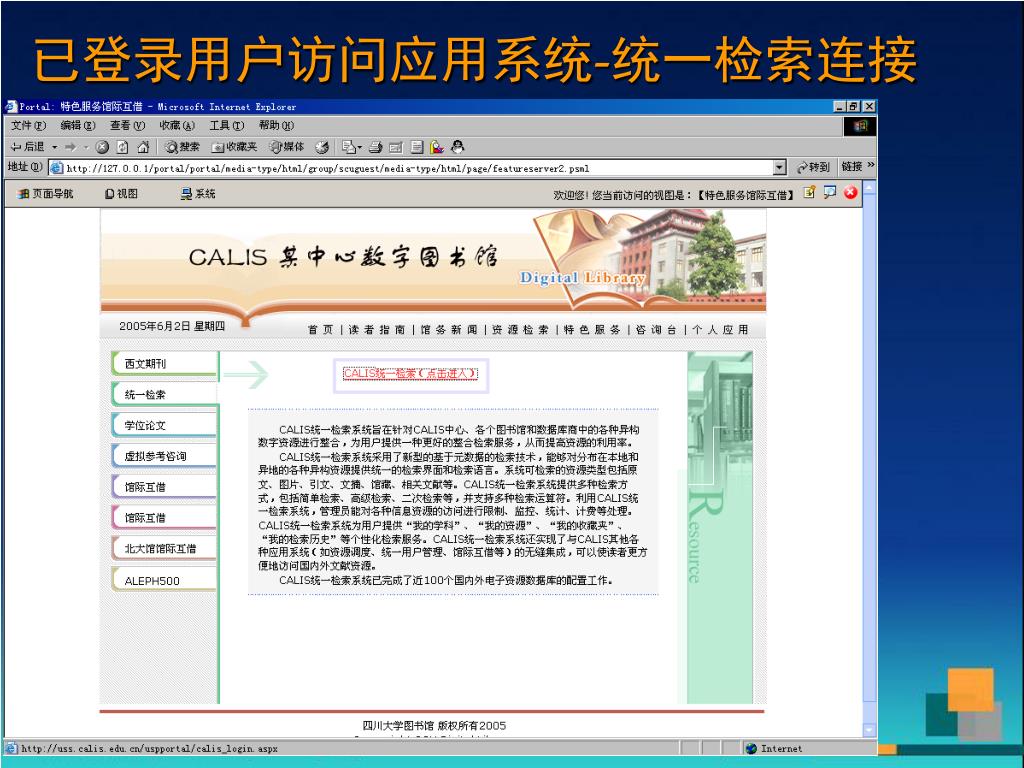
Task: Open the Search (搜索) toolbar button
Action: pos(182,147)
